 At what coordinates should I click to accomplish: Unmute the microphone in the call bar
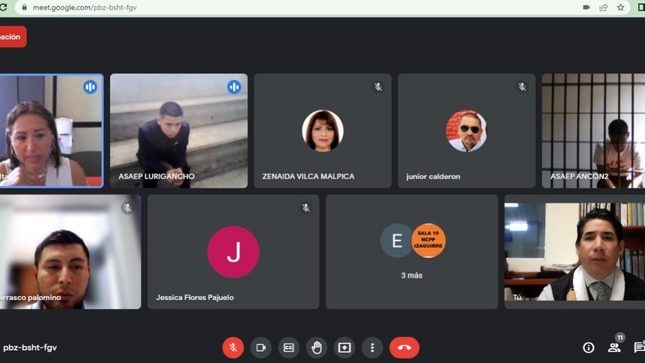[x=233, y=348]
